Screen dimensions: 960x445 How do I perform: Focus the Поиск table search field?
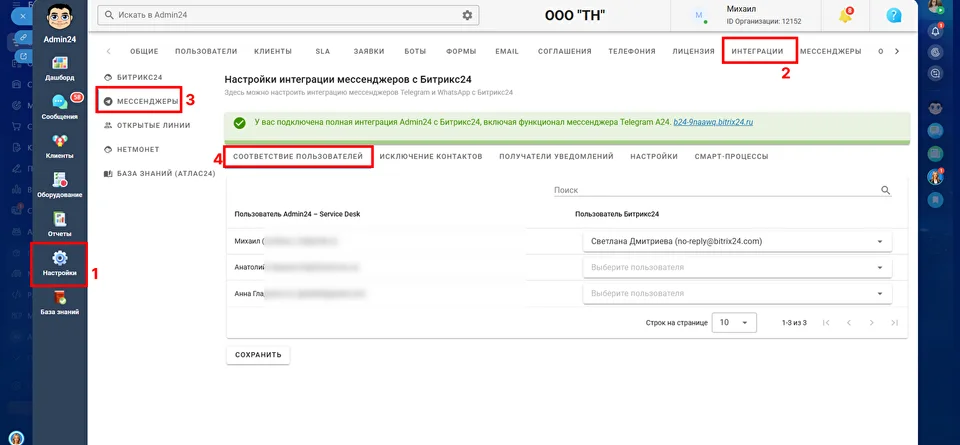722,190
